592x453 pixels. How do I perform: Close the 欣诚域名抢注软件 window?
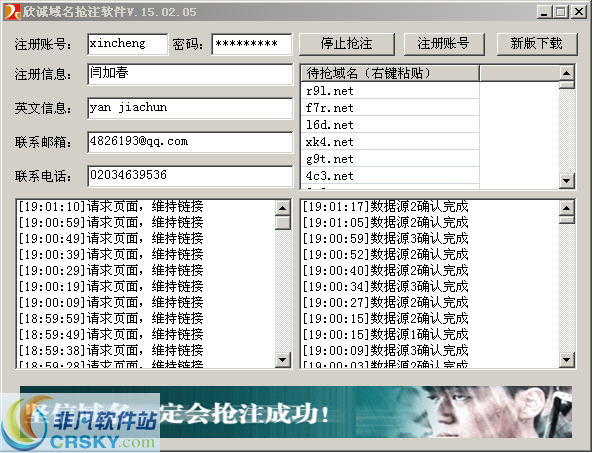(578, 12)
